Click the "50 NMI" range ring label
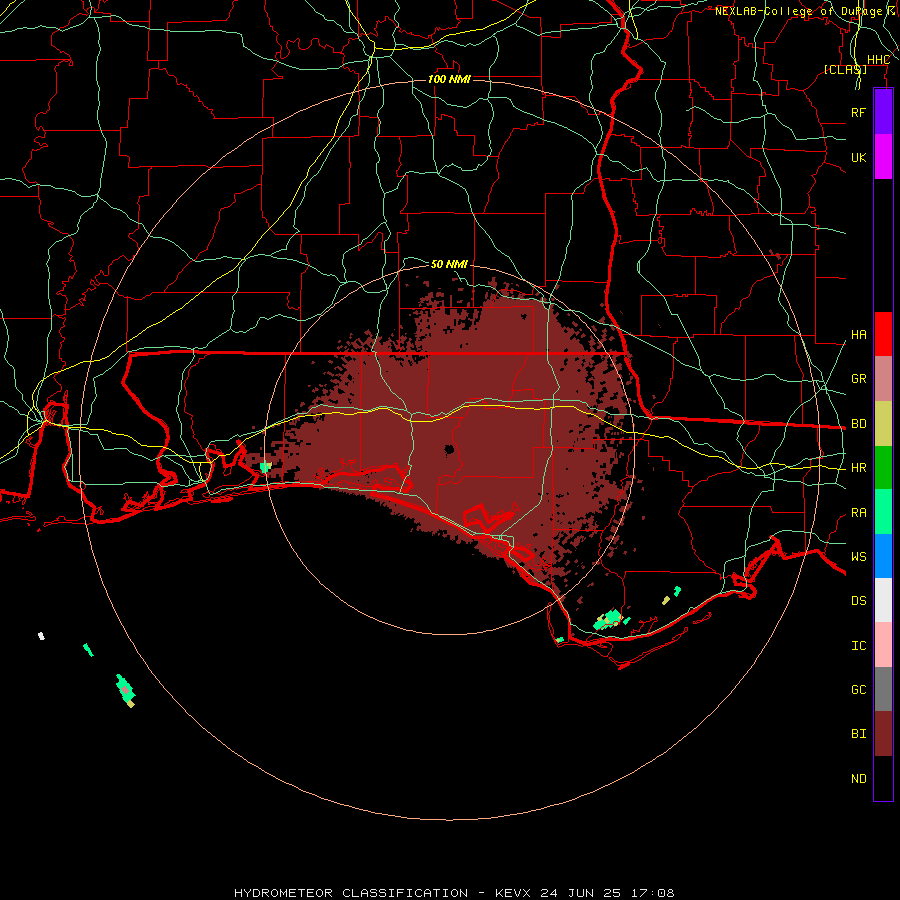Viewport: 900px width, 900px height. 449,264
